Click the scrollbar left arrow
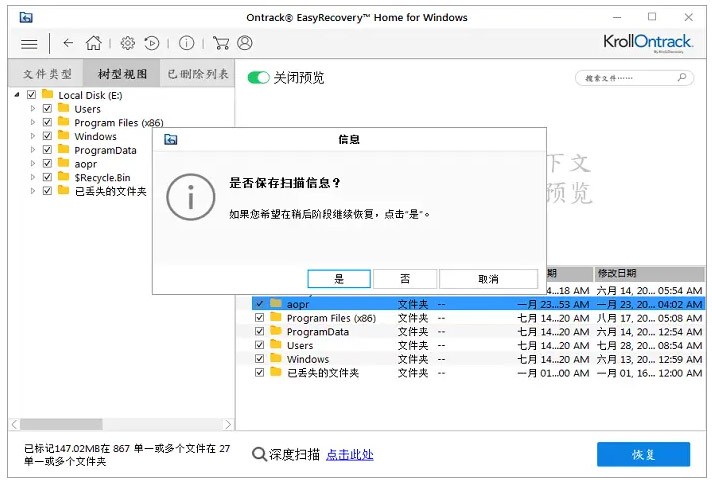The height and width of the screenshot is (480, 712). pyautogui.click(x=15, y=424)
